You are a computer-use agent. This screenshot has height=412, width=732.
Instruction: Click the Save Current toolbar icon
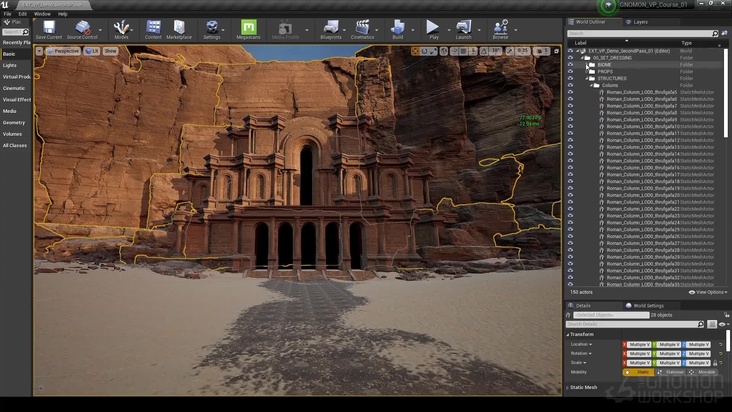(48, 28)
